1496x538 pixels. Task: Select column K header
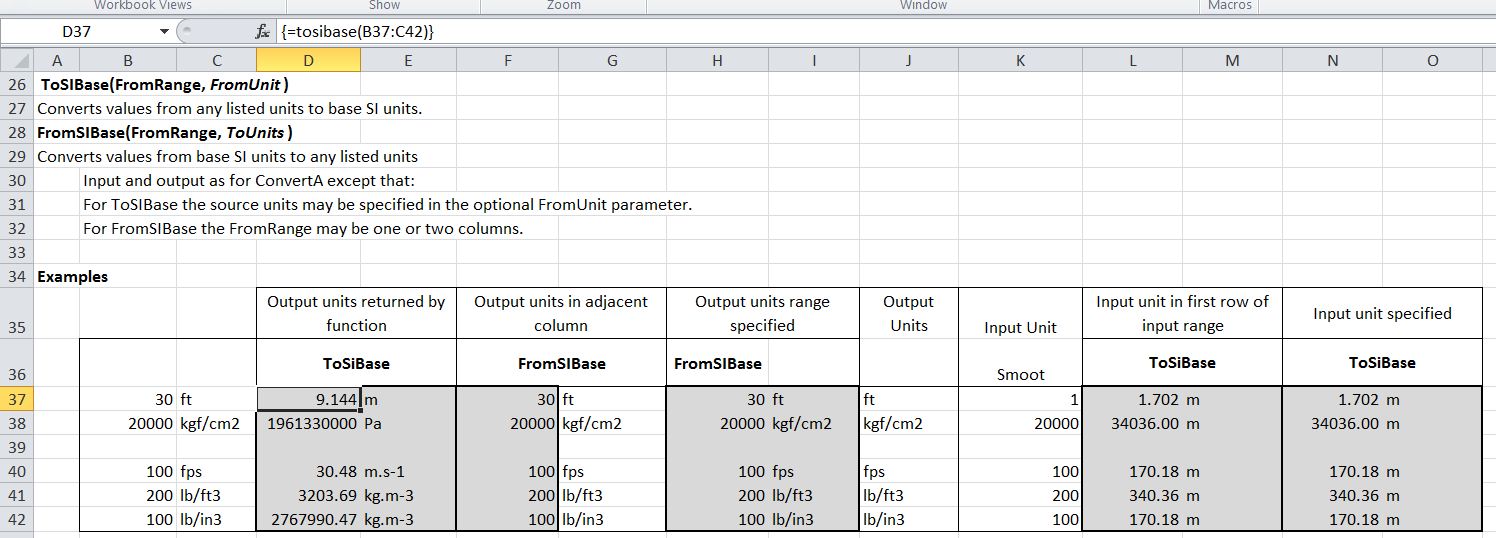[x=1019, y=61]
